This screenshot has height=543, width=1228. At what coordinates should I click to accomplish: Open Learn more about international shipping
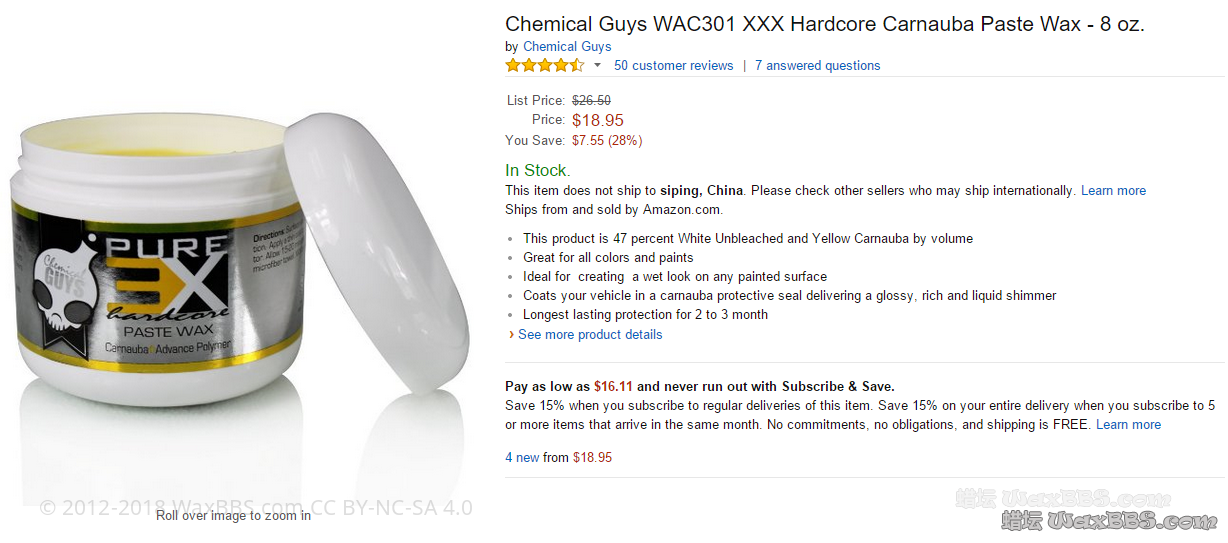point(1113,191)
